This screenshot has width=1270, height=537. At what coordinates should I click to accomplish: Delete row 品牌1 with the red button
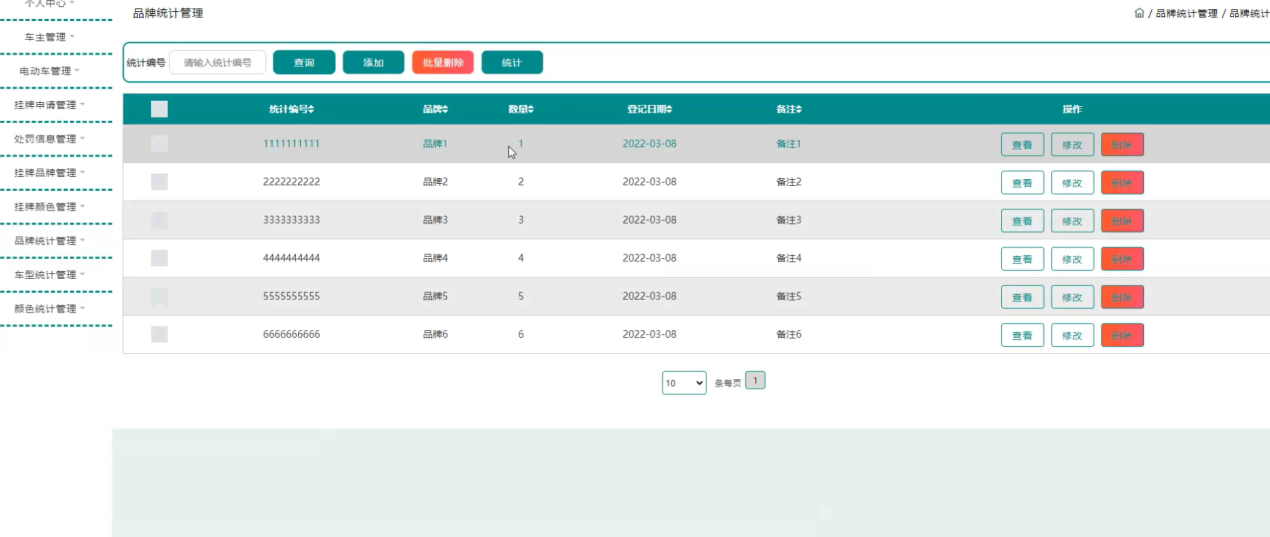coord(1122,145)
